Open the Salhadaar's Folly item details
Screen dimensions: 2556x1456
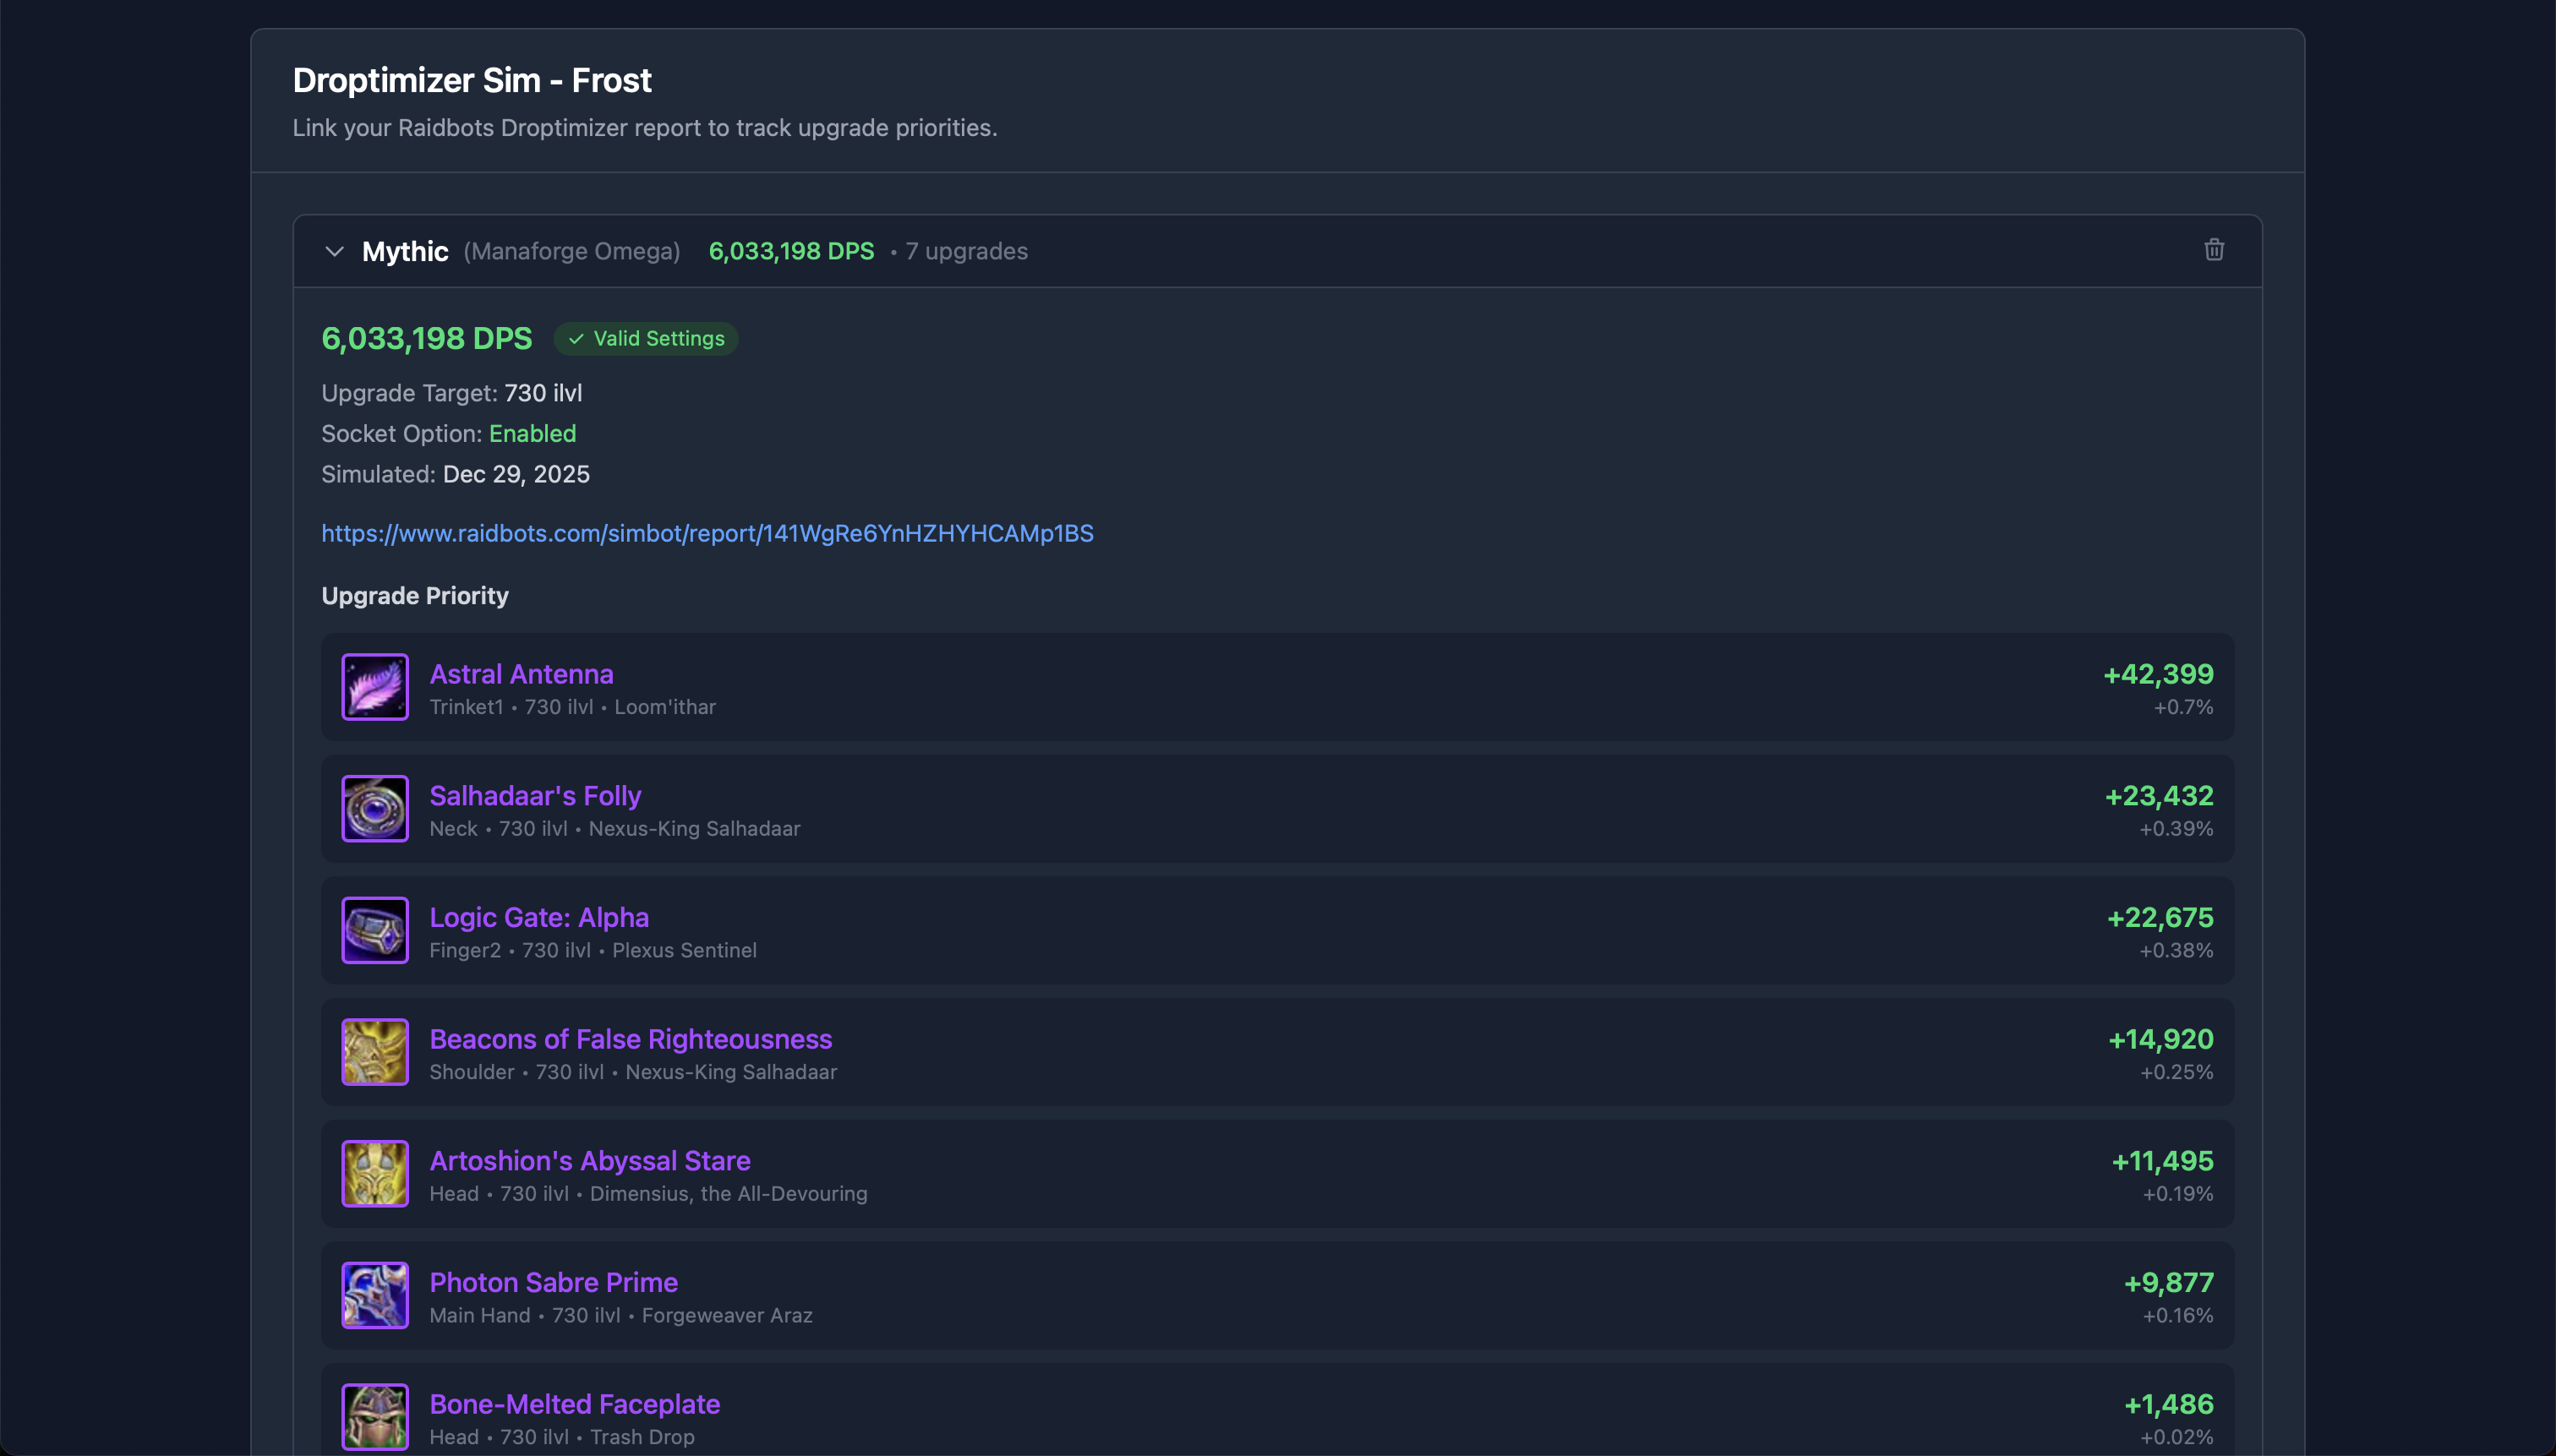click(535, 796)
